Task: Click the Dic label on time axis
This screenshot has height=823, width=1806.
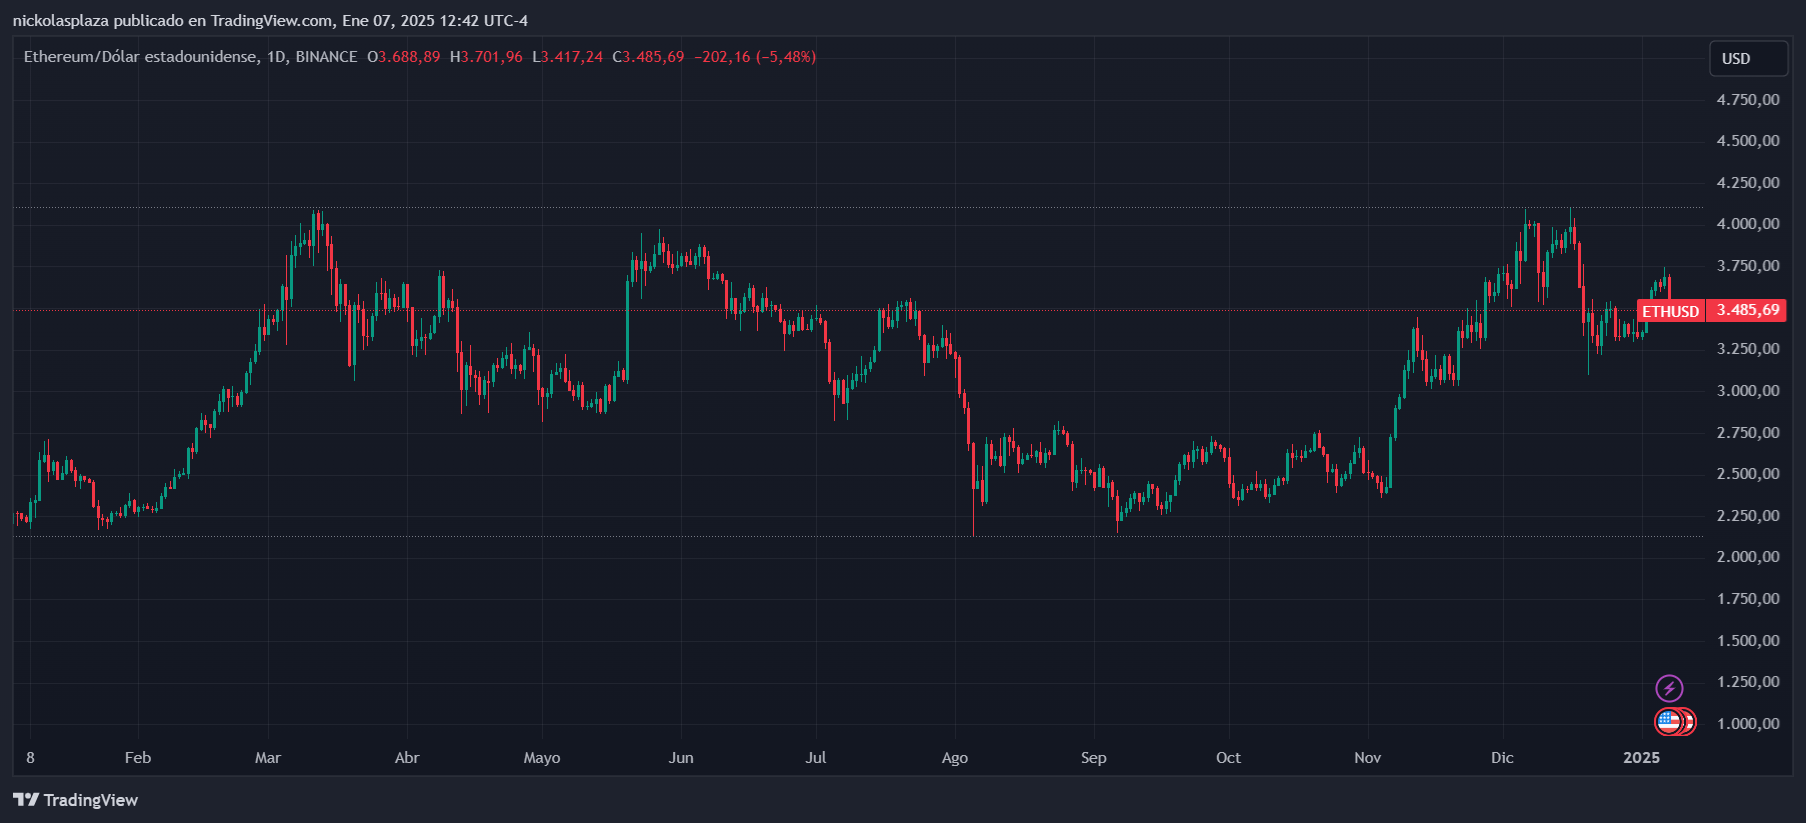Action: click(x=1502, y=758)
